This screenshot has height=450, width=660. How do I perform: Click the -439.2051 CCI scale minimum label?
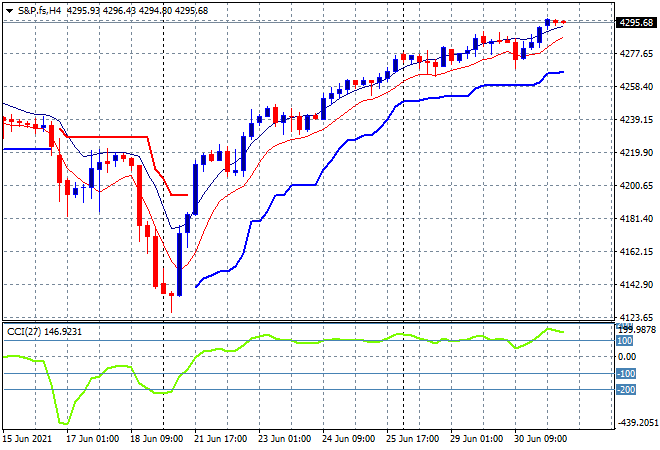tap(637, 423)
